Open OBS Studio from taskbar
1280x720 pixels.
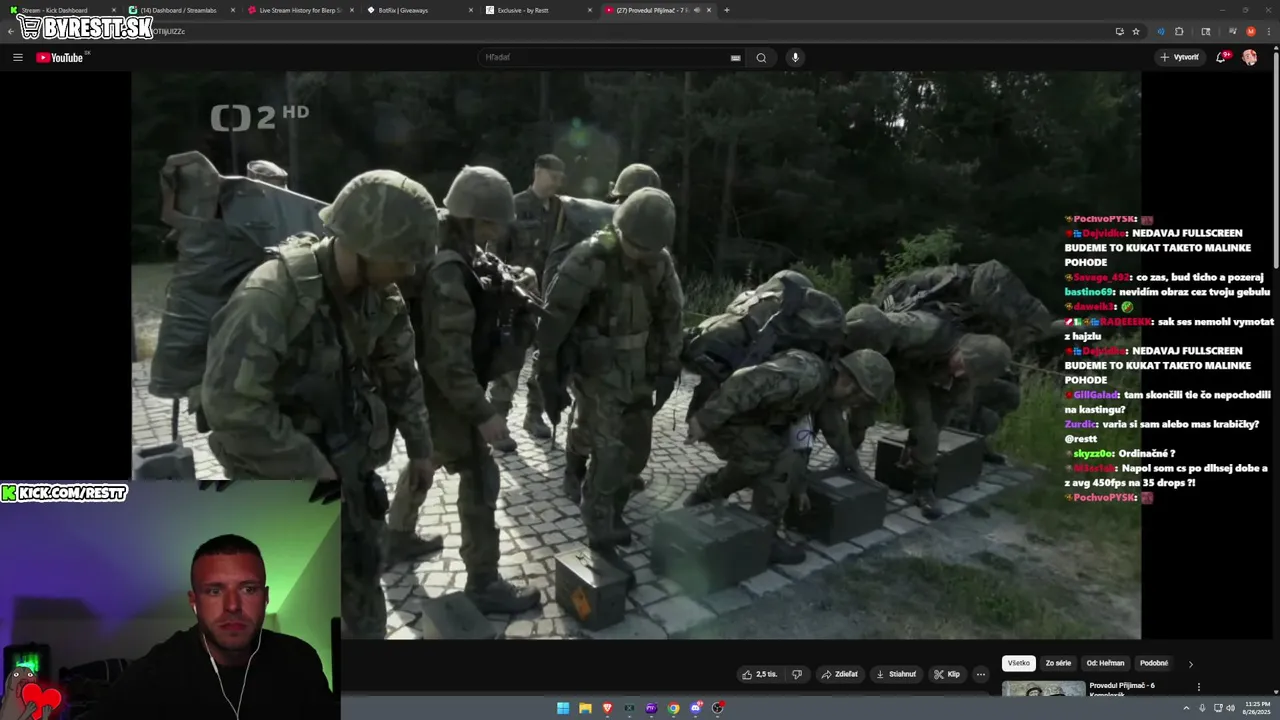pos(717,708)
